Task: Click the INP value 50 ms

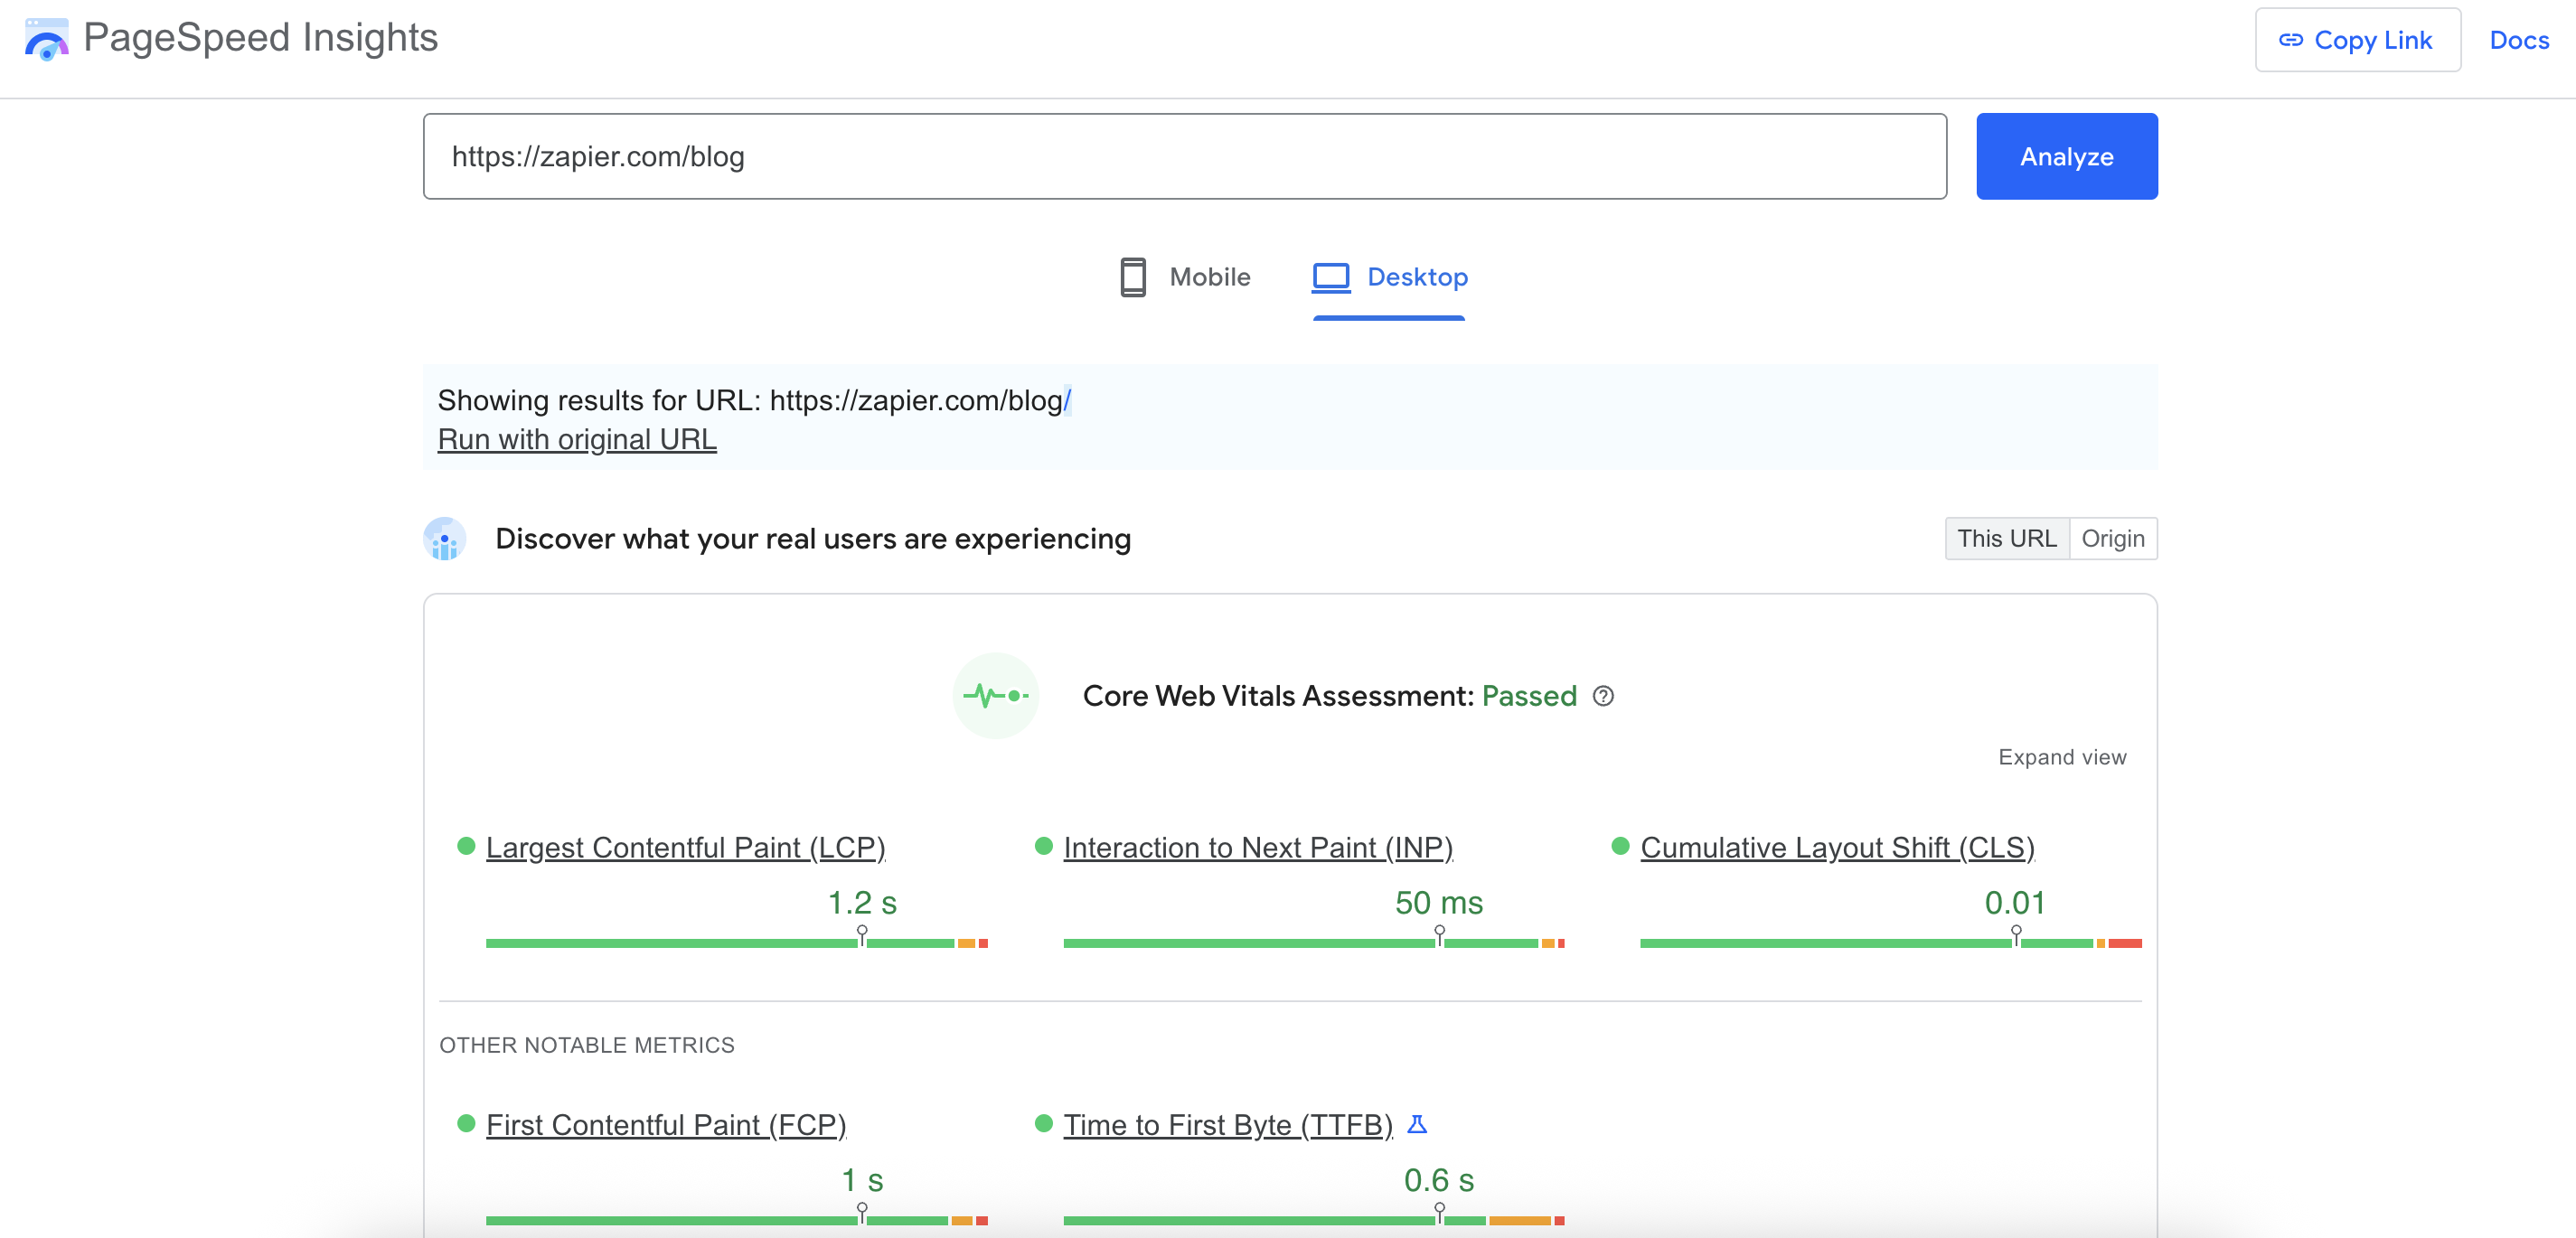Action: (1439, 902)
